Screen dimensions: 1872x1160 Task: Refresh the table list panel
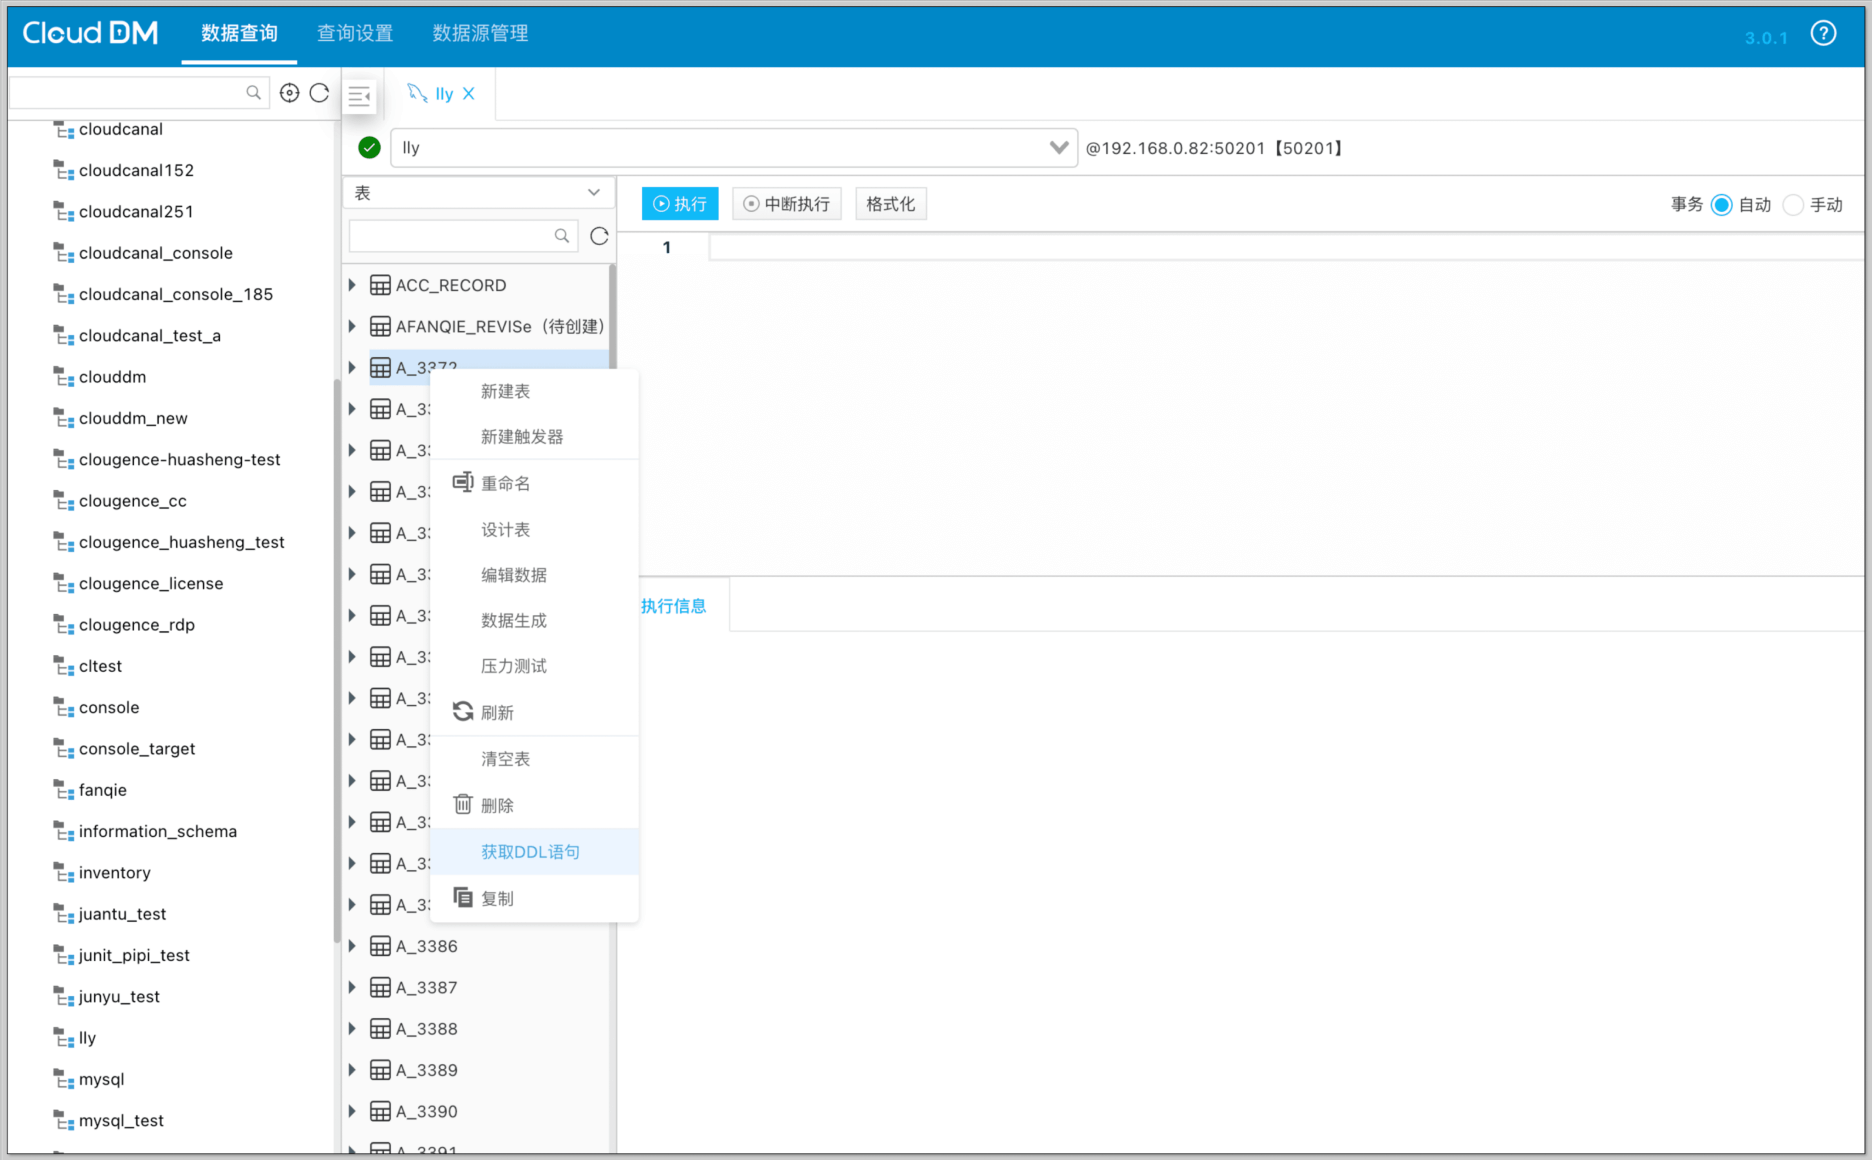[599, 236]
